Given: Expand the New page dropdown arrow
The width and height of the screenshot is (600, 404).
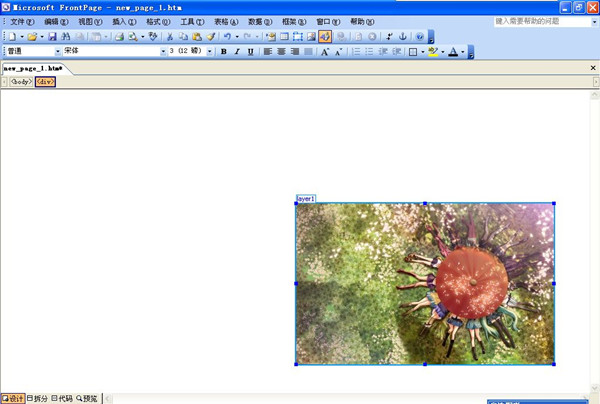Looking at the screenshot, I should [x=22, y=37].
